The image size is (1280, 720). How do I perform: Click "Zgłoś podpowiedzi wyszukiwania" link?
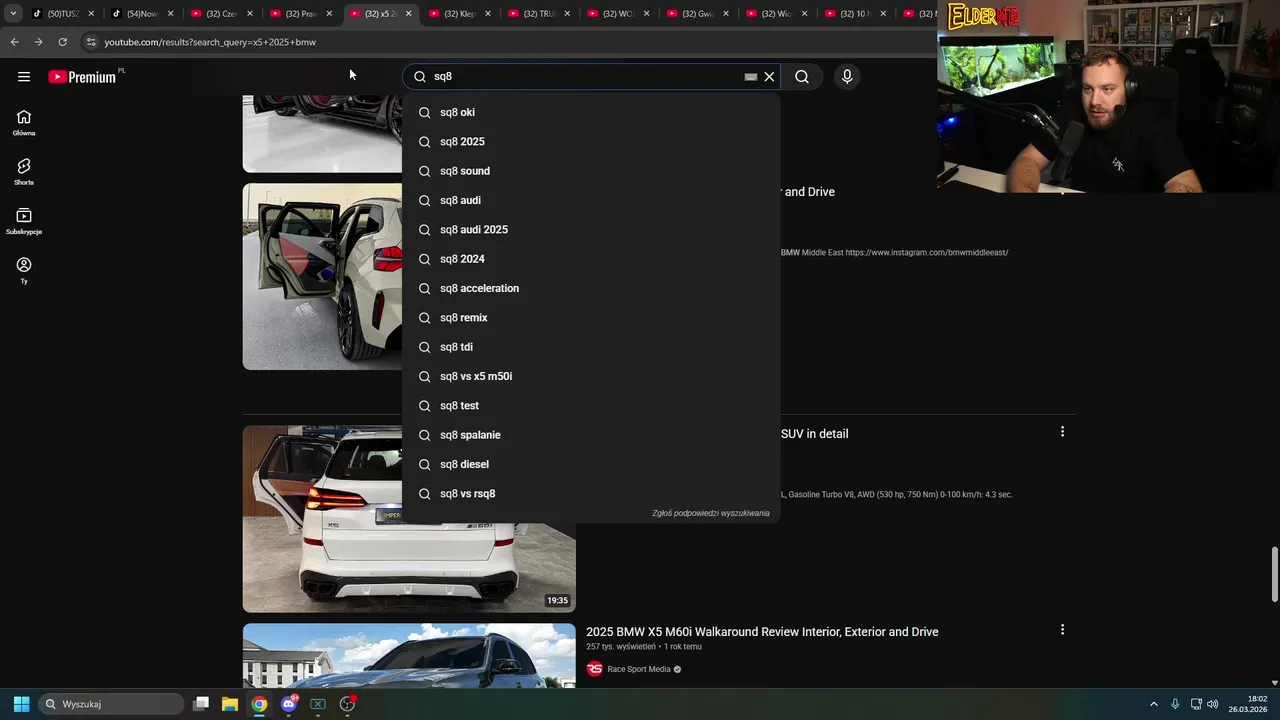[711, 513]
